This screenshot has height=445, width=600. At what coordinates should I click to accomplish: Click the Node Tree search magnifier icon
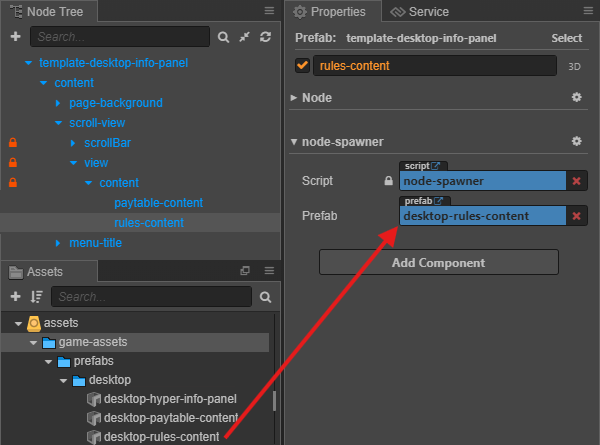pyautogui.click(x=223, y=37)
